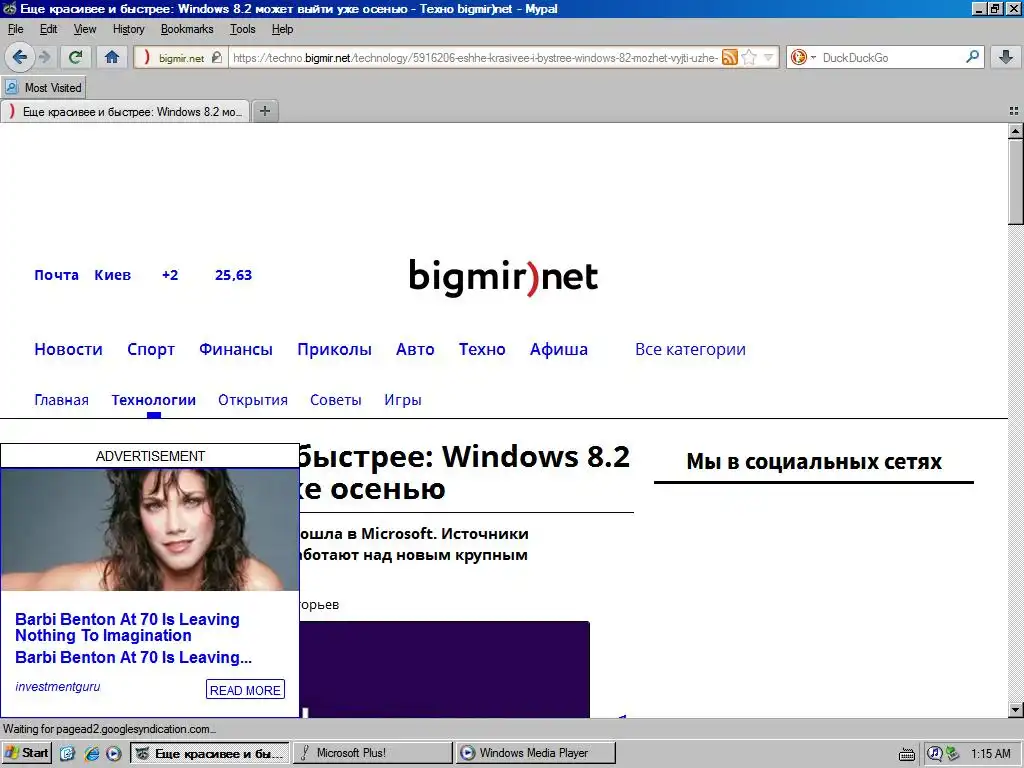Click the +2 weather temperature link
The height and width of the screenshot is (768, 1024).
170,275
